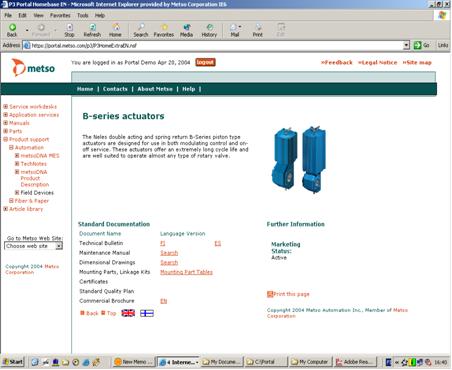Image resolution: width=452 pixels, height=370 pixels.
Task: Open the Home toolbar icon
Action: pos(115,27)
